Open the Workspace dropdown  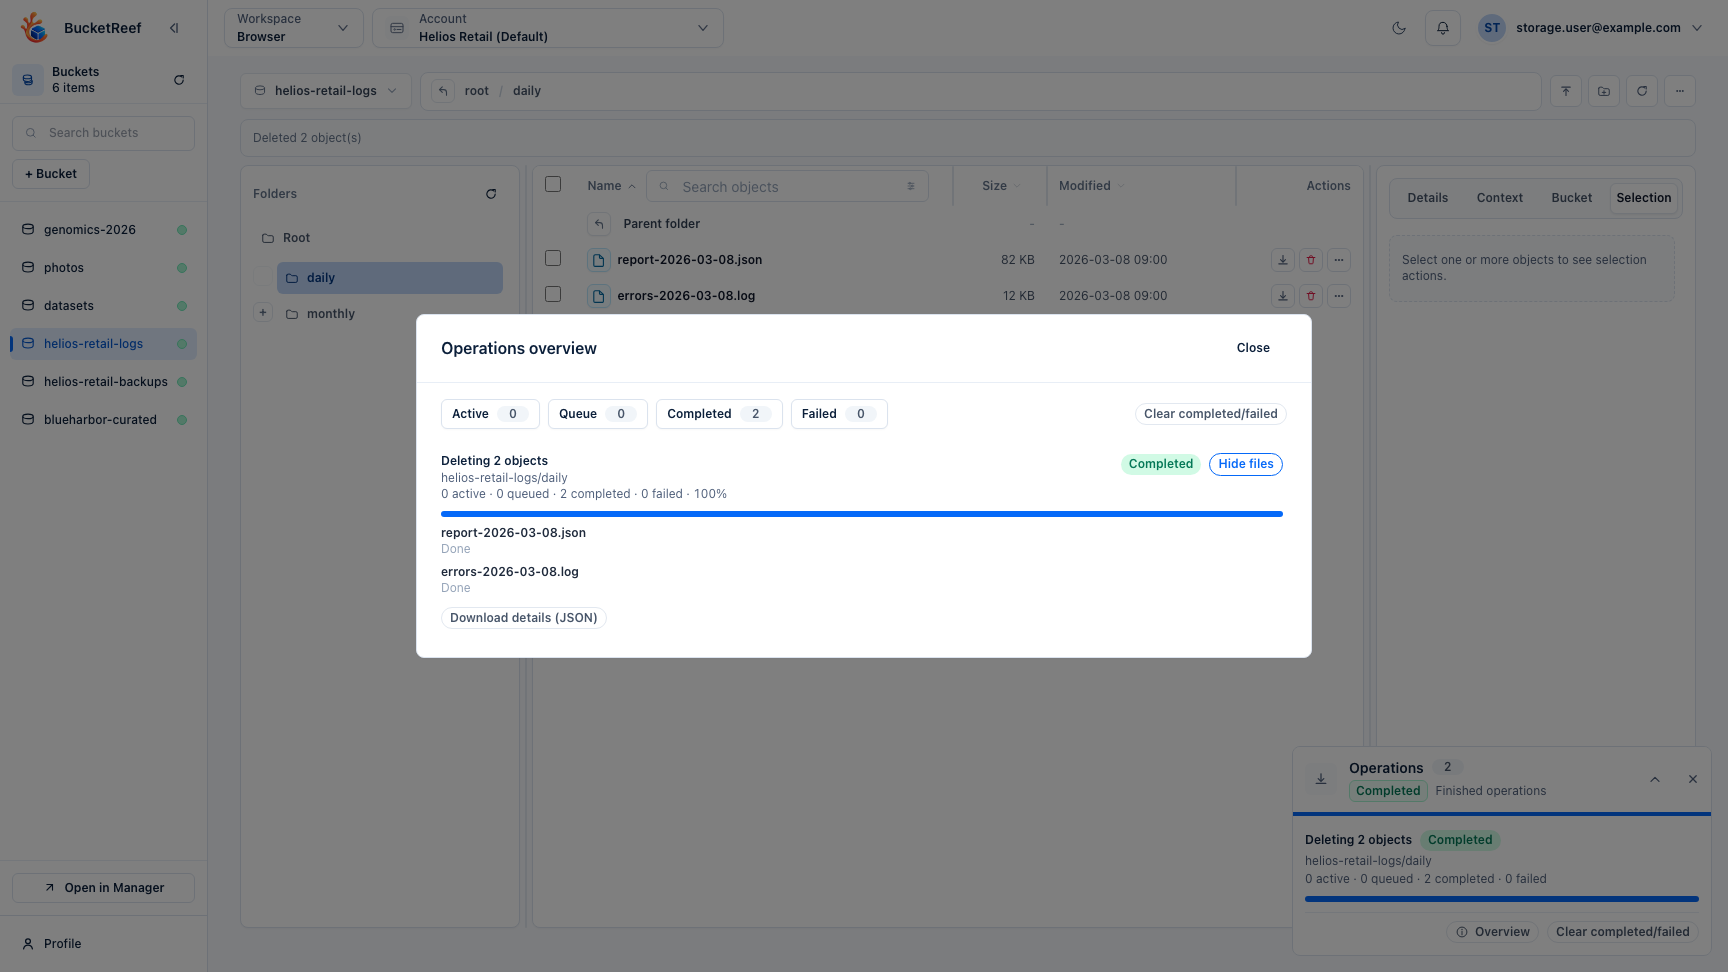coord(294,28)
